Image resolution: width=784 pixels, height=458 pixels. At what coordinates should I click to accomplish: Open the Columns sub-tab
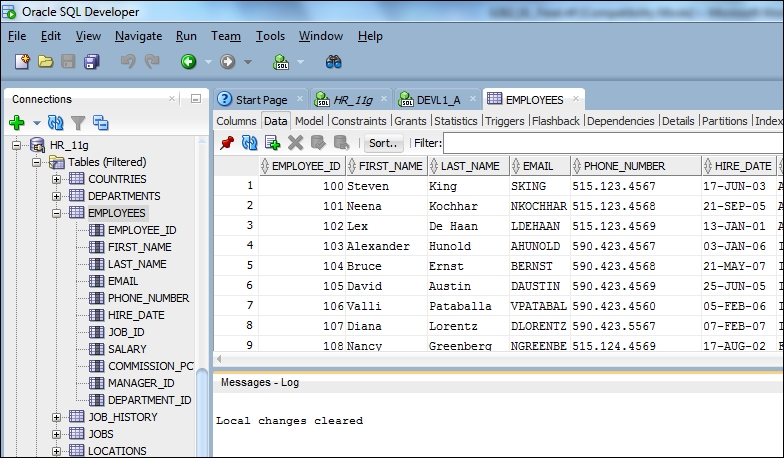236,121
